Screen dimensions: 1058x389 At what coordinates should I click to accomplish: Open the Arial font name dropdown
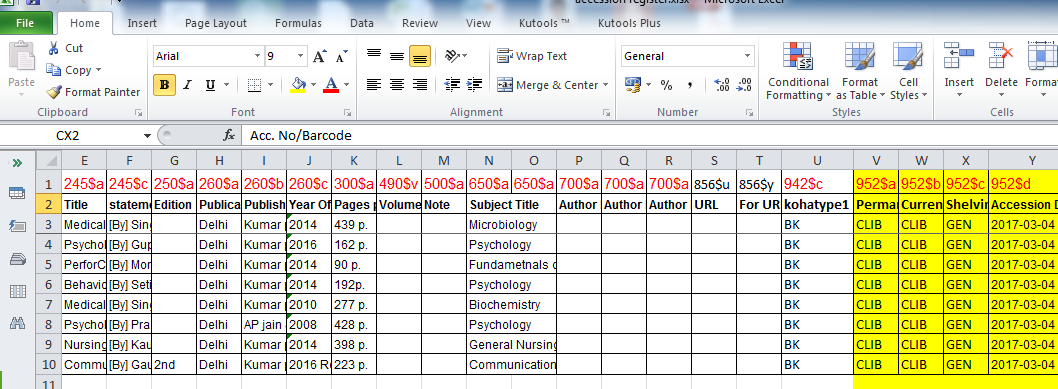(x=257, y=57)
